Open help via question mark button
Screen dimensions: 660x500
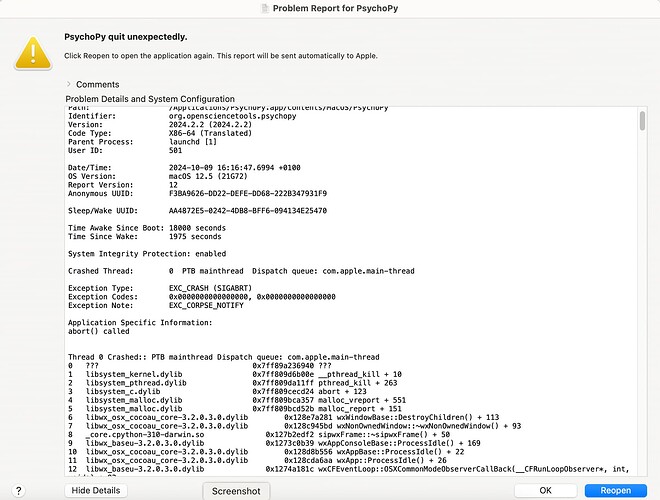(18, 491)
